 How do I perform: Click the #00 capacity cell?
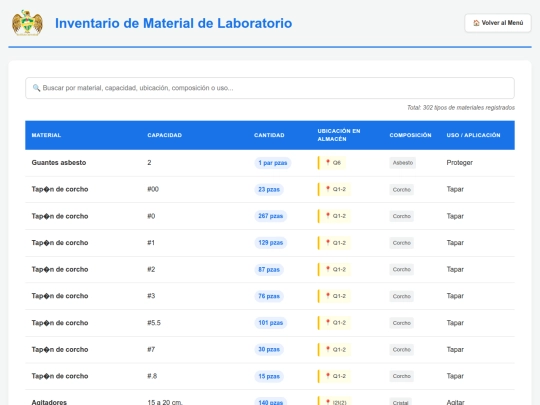(153, 189)
